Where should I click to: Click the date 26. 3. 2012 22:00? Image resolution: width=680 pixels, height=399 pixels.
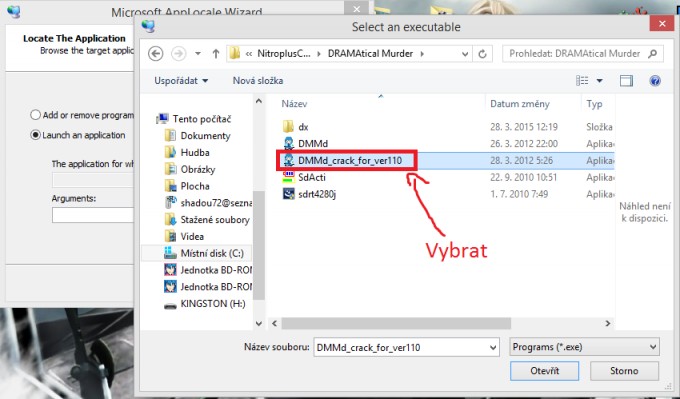(x=524, y=144)
